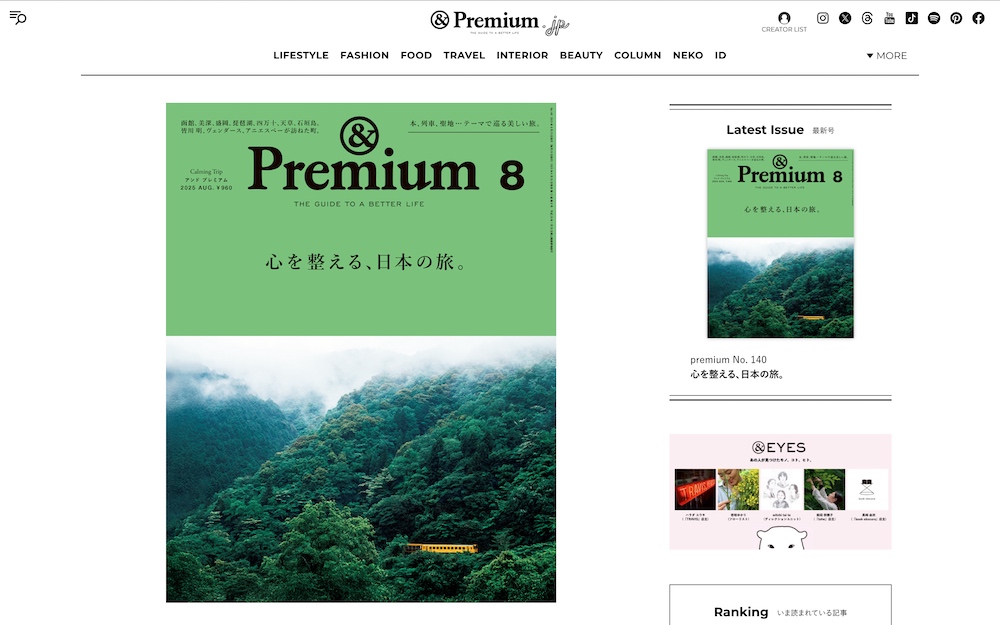
Task: Open the TRAVEL menu item
Action: tap(464, 55)
